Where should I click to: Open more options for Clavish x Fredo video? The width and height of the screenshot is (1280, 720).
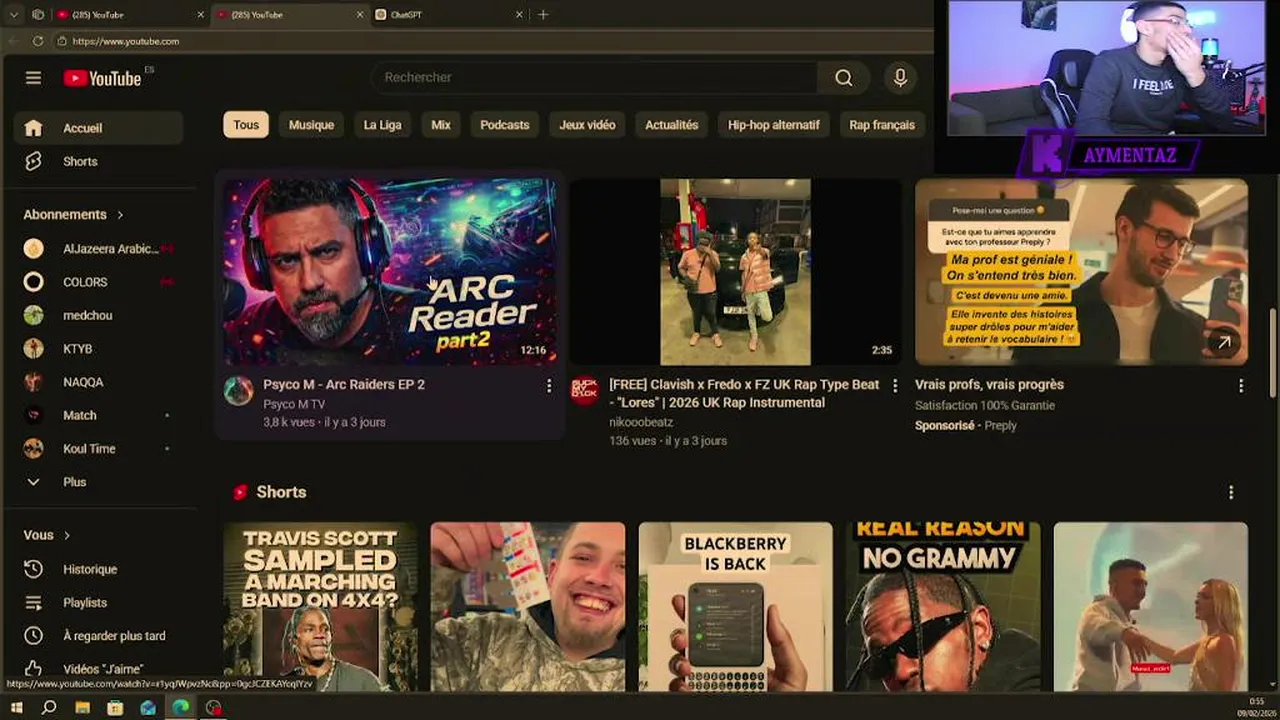click(x=894, y=386)
